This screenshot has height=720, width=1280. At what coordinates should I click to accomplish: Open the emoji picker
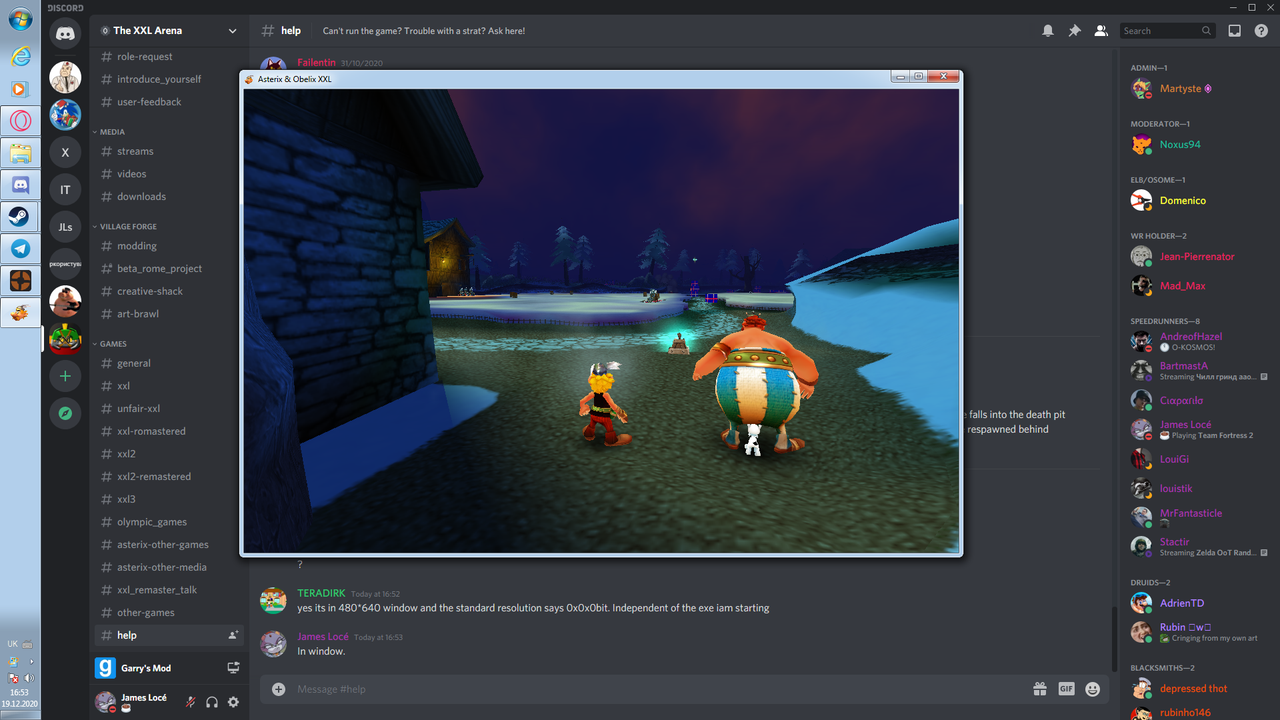pos(1093,689)
